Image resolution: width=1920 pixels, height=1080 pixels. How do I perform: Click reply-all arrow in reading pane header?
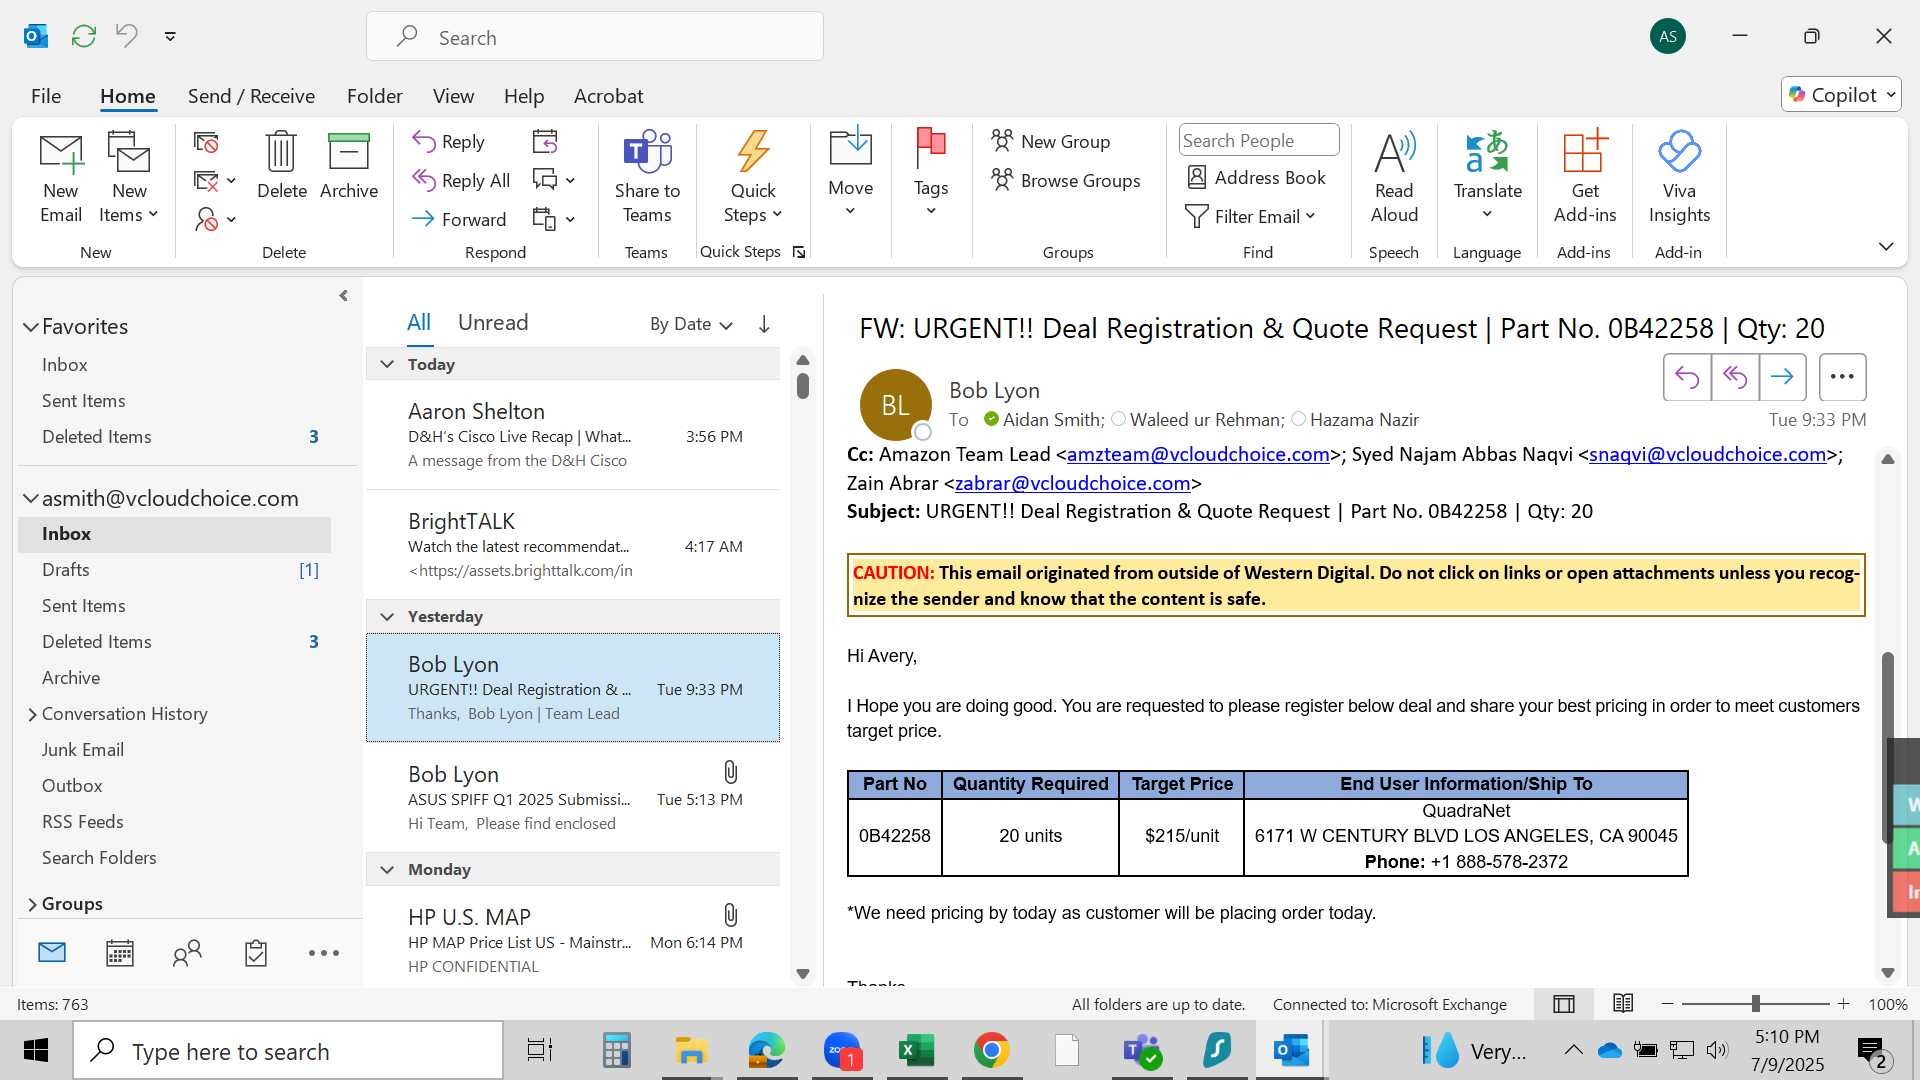(1735, 377)
